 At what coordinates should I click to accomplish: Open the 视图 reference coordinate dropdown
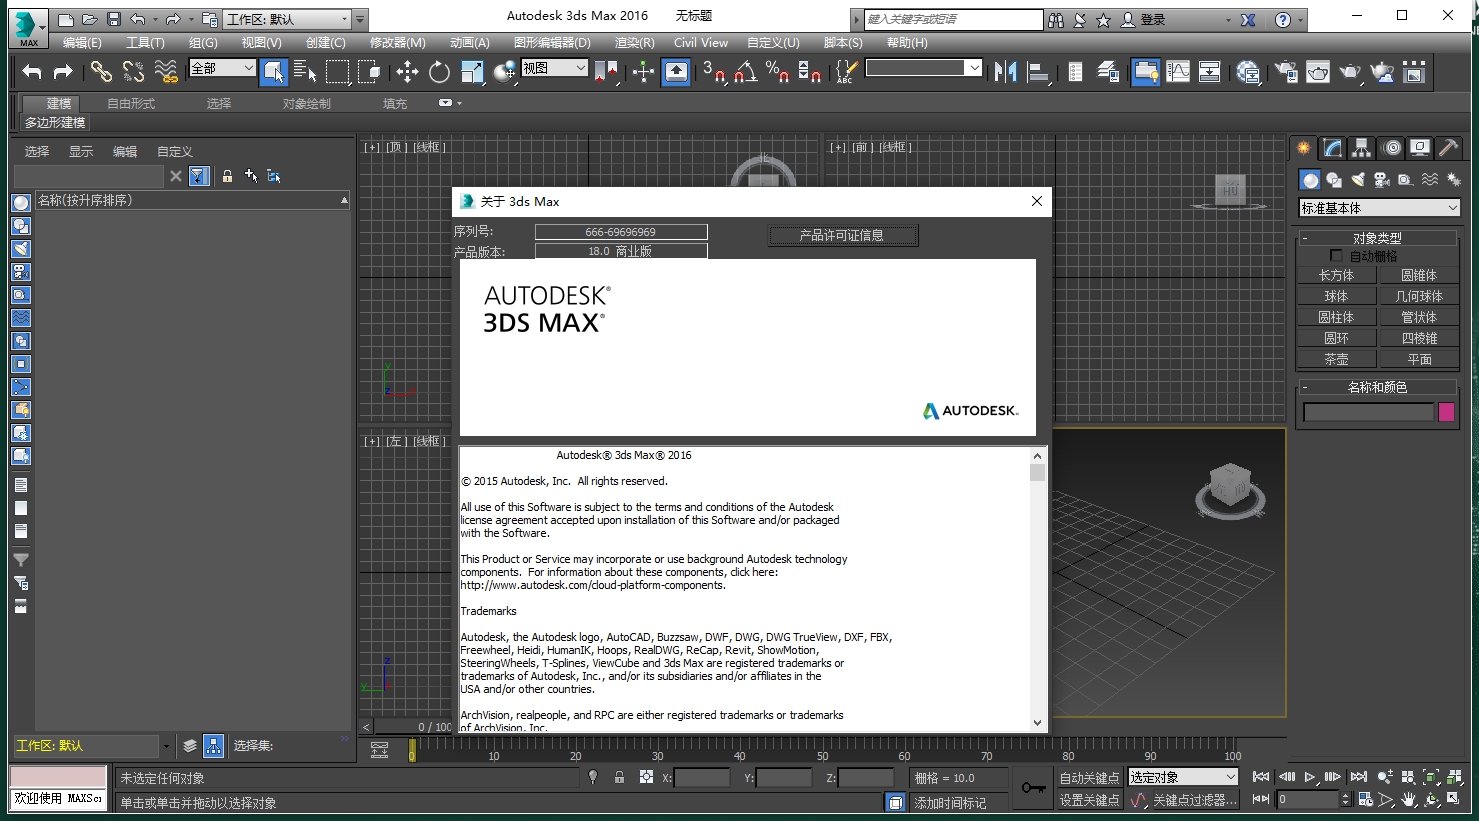pyautogui.click(x=554, y=68)
